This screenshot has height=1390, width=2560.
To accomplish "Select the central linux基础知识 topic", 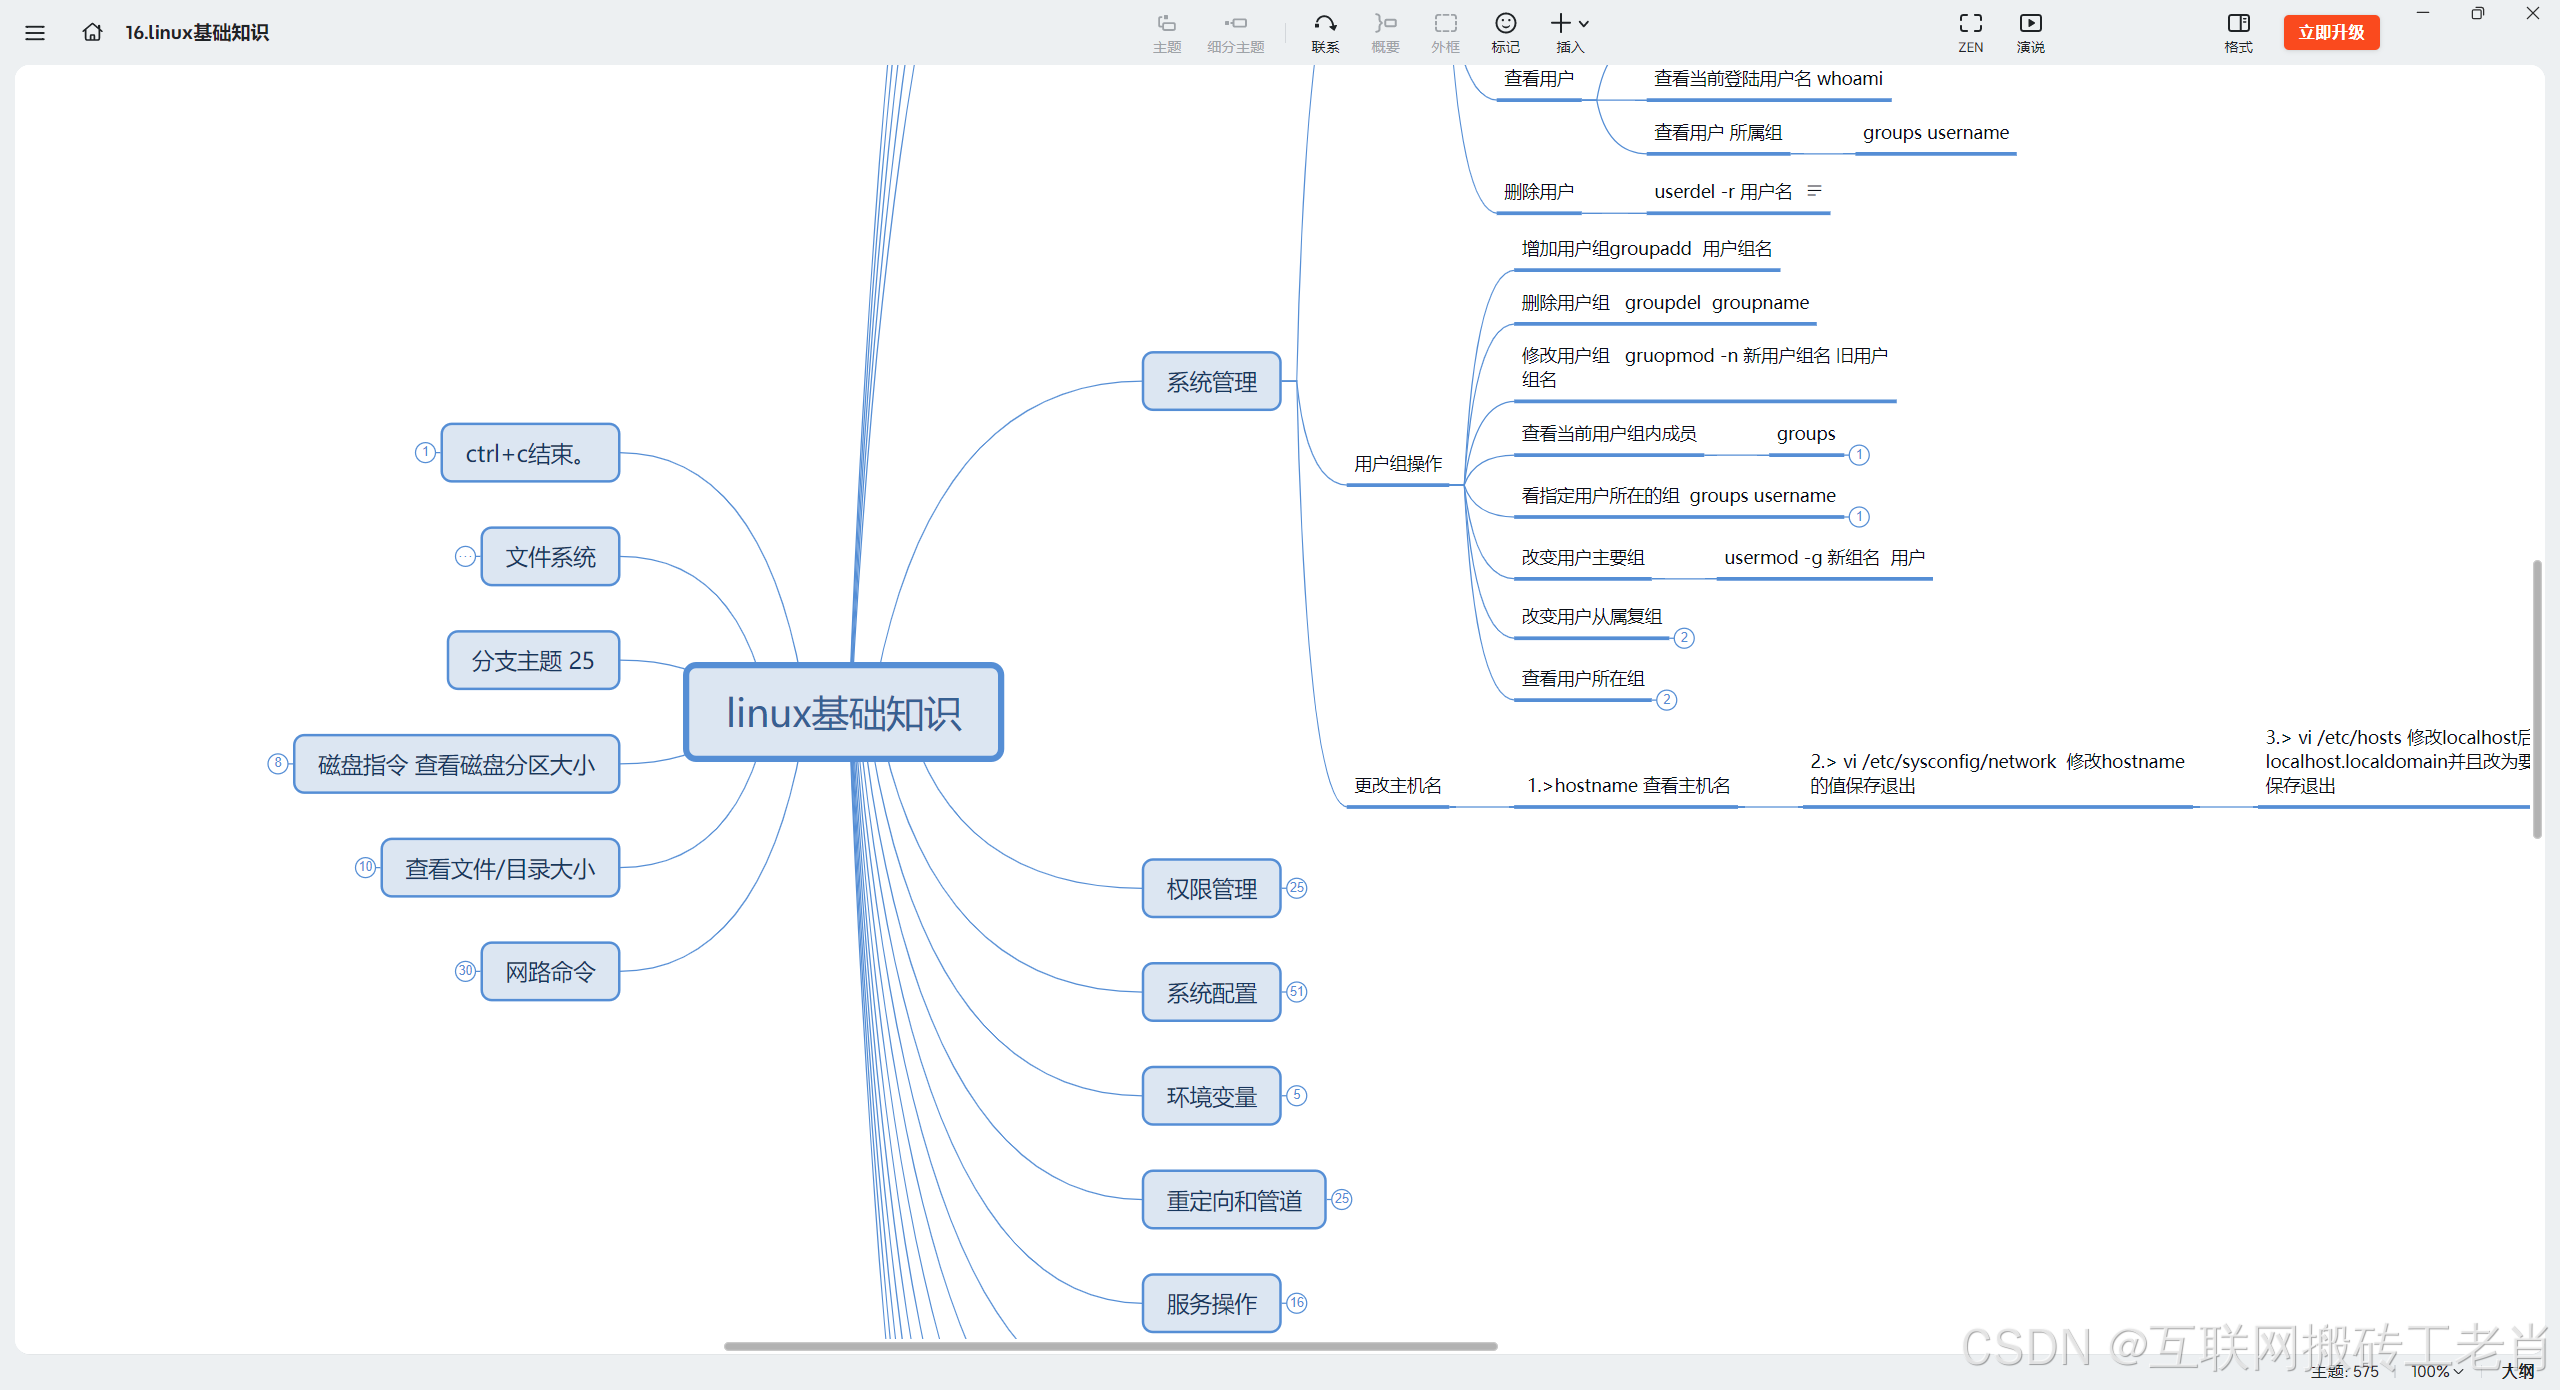I will 843,713.
